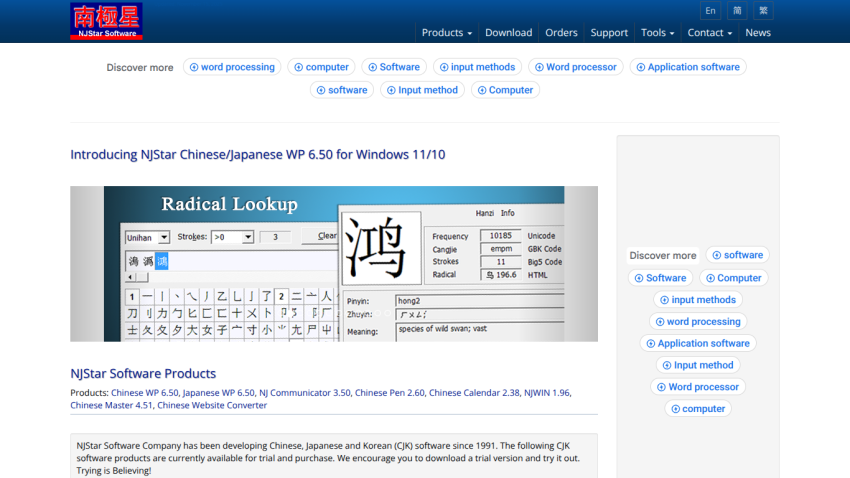Click sidebar lowercase 'software' tag
Viewport: 850px width, 478px height.
[737, 255]
